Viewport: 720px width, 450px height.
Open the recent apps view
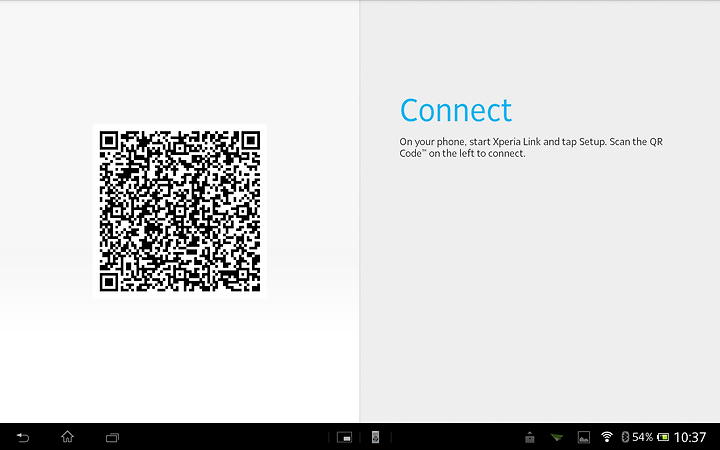click(112, 438)
